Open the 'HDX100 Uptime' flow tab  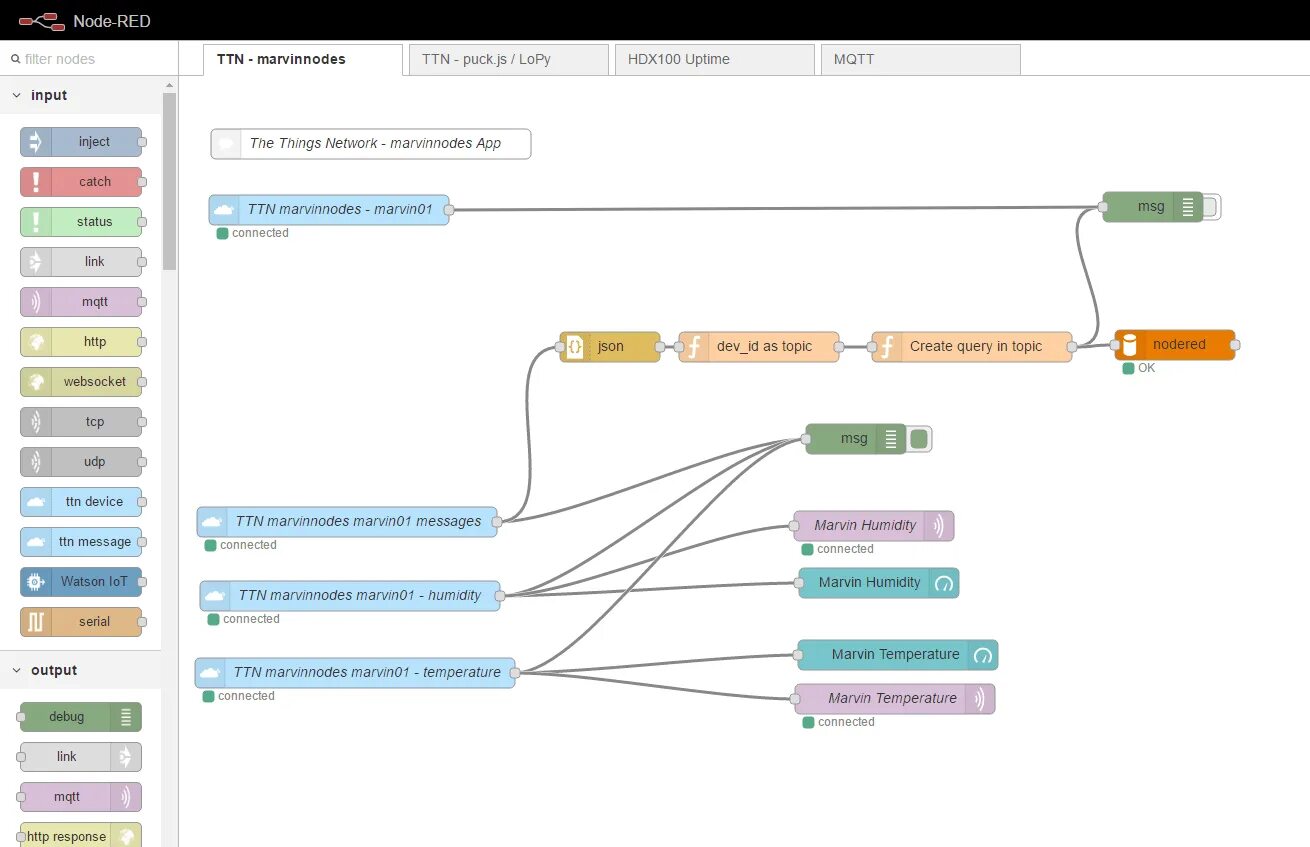click(715, 59)
